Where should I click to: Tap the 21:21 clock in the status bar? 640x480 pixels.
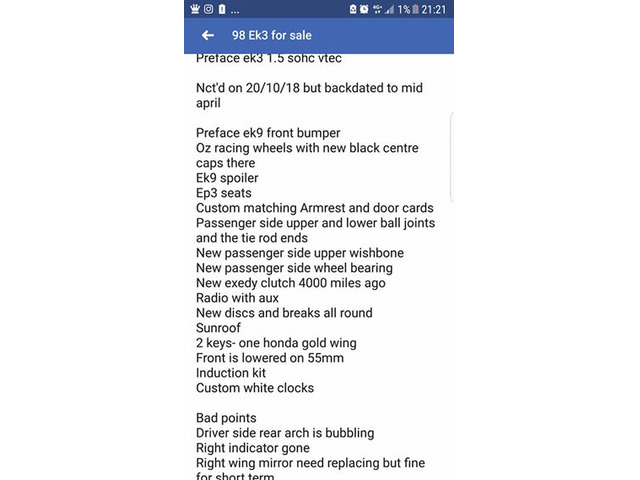pyautogui.click(x=434, y=9)
